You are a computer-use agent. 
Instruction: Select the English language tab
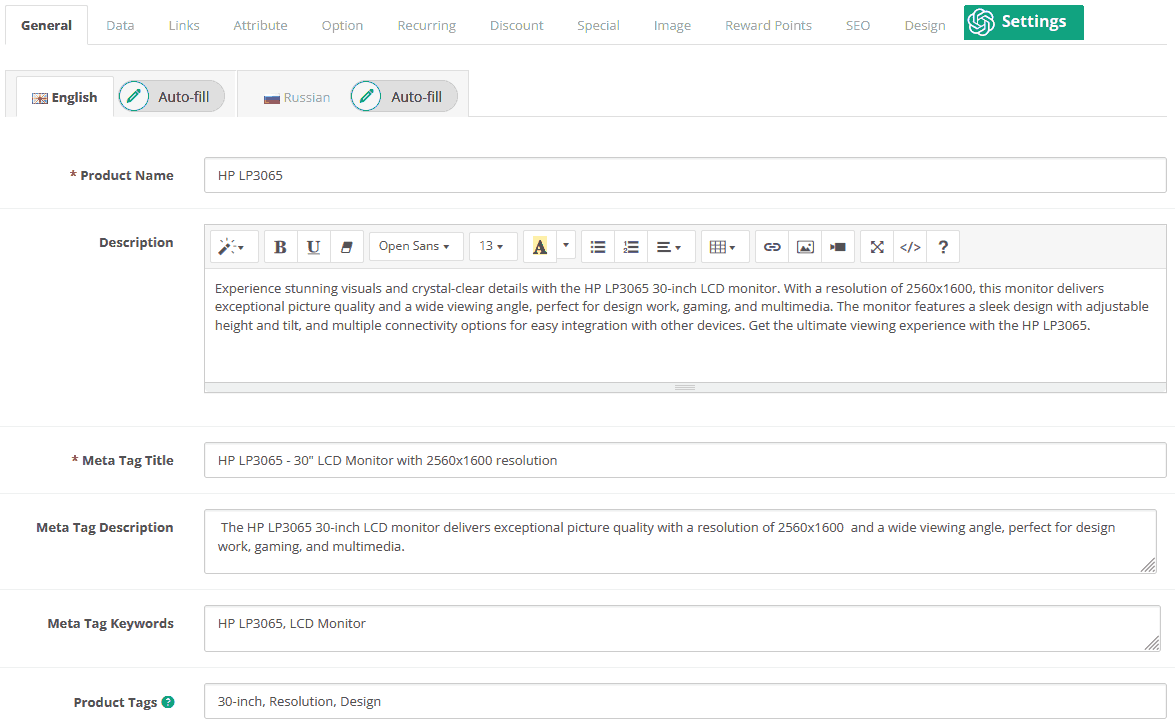click(65, 97)
